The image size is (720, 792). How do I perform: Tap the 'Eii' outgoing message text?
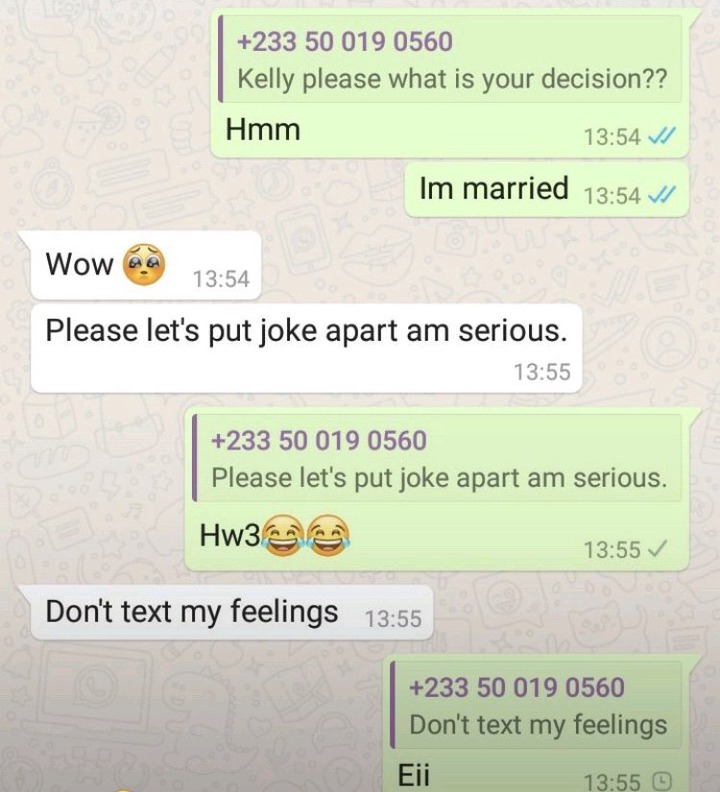click(414, 775)
